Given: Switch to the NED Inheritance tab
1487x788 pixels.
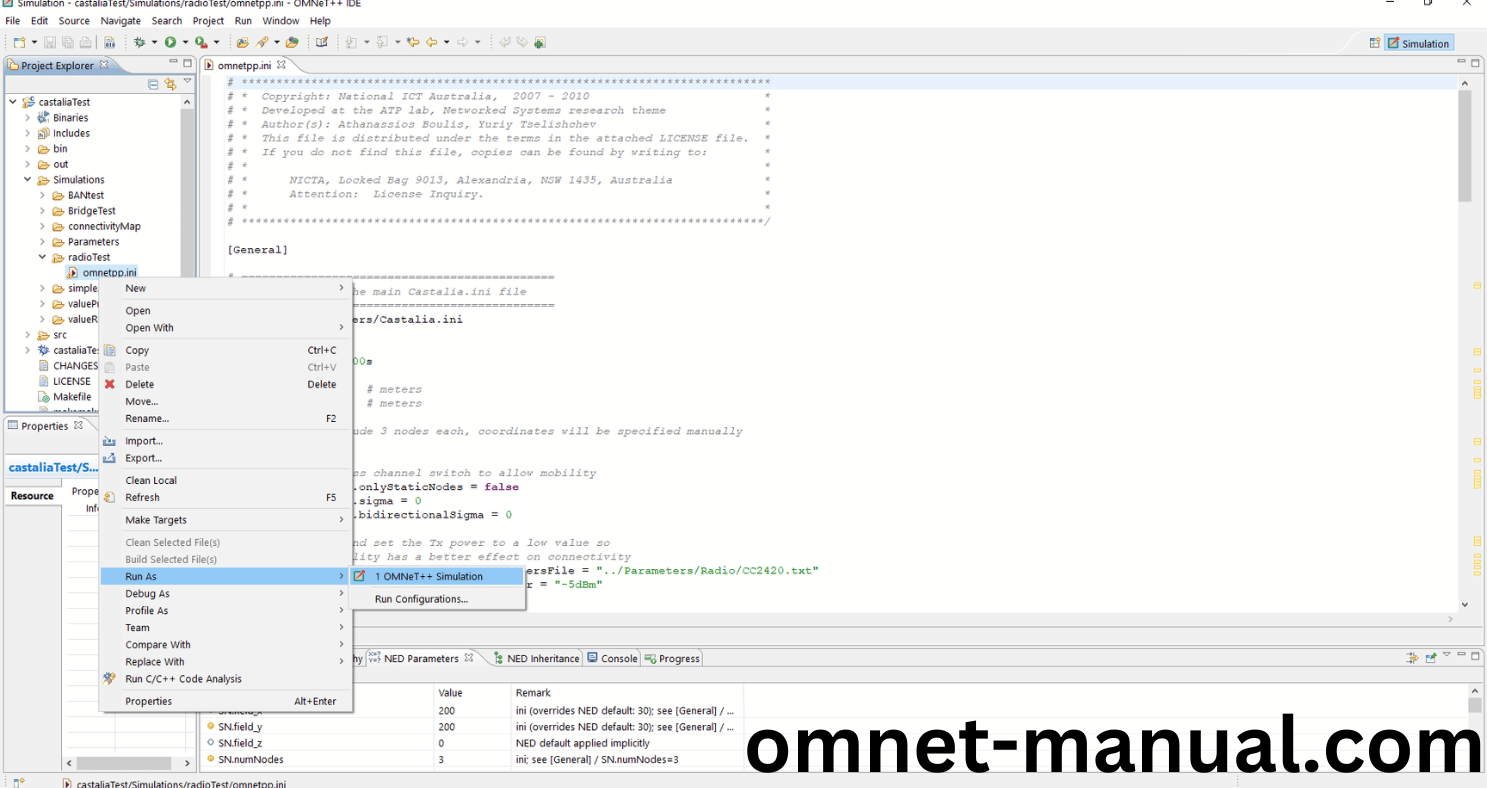Looking at the screenshot, I should (536, 658).
